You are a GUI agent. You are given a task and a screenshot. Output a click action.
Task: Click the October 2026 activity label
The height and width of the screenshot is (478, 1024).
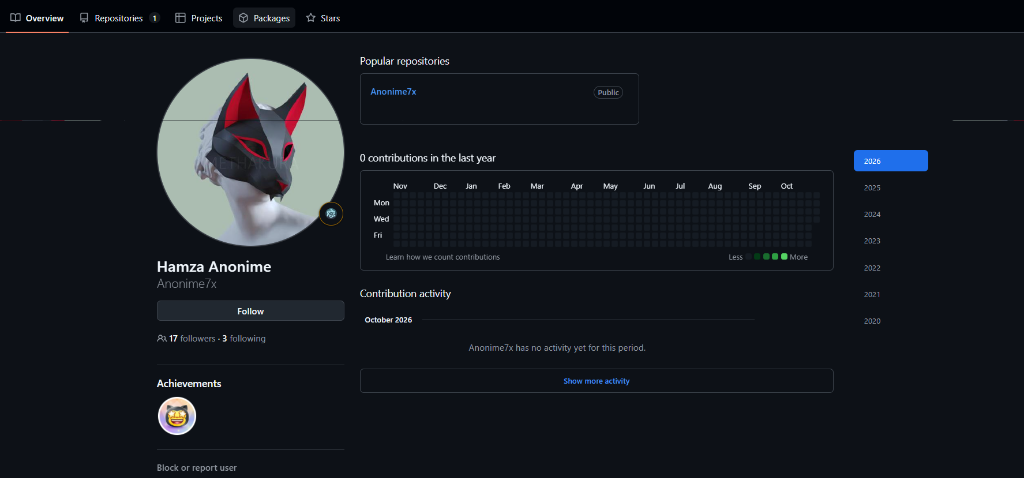[x=388, y=320]
